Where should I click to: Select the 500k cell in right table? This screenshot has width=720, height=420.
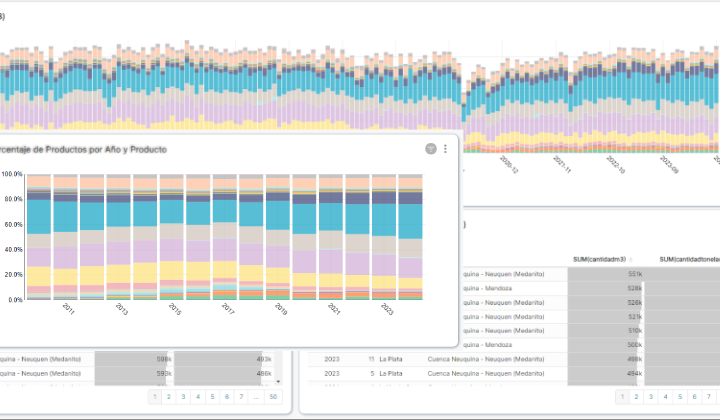point(605,345)
